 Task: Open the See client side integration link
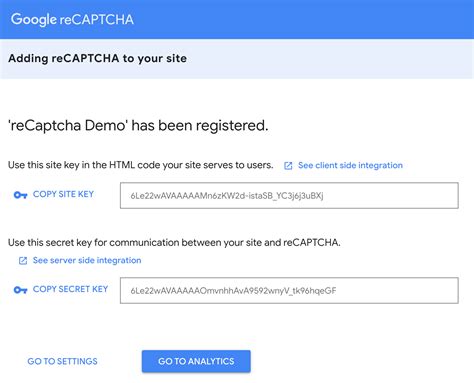point(350,165)
